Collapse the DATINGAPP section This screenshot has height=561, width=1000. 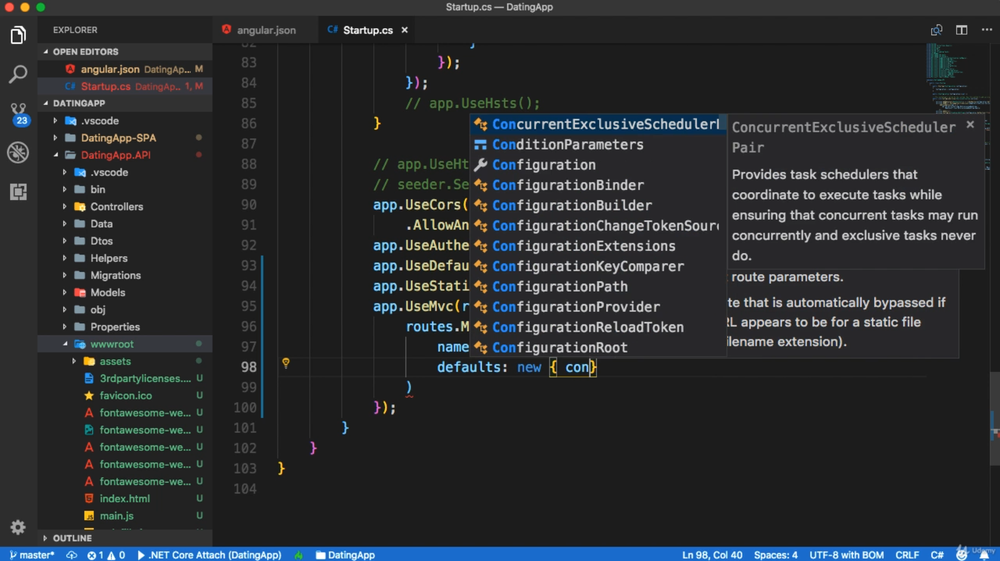click(x=125, y=103)
